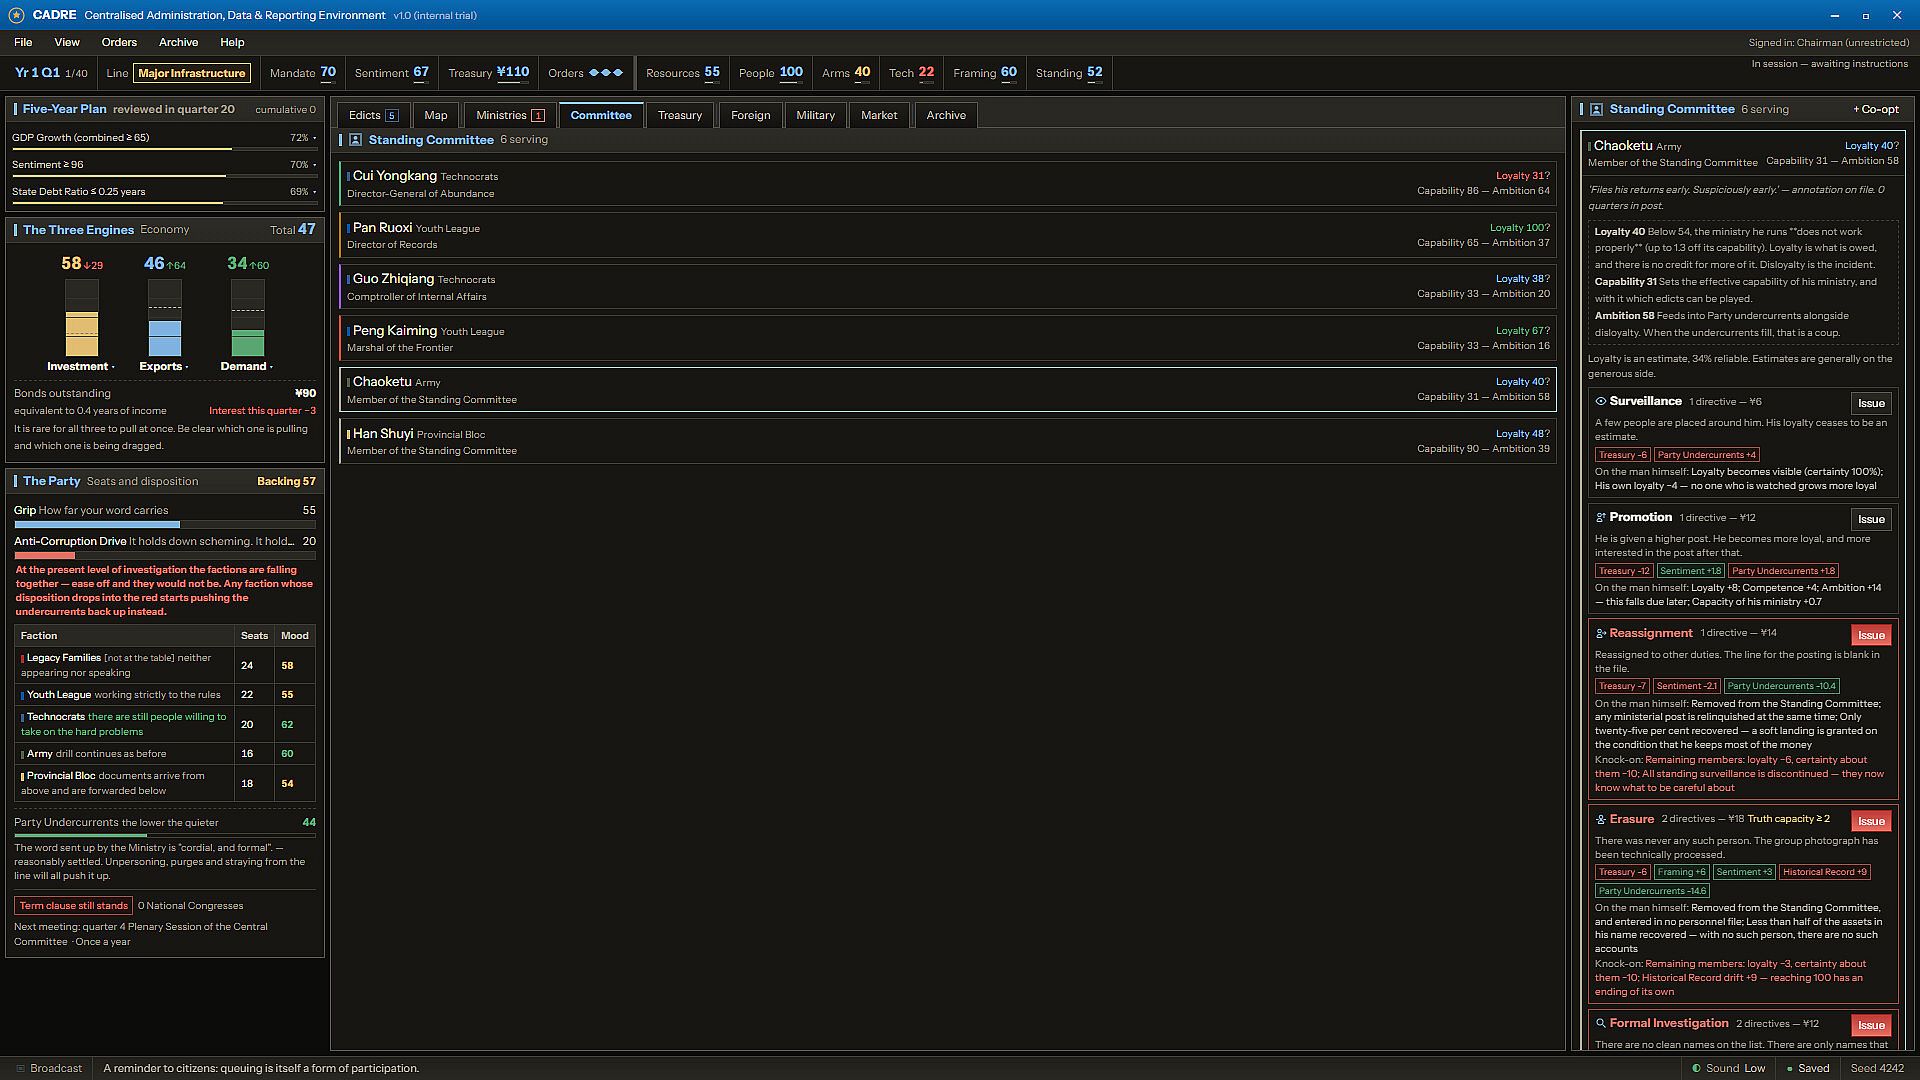Click the Erasure icon

point(1600,820)
